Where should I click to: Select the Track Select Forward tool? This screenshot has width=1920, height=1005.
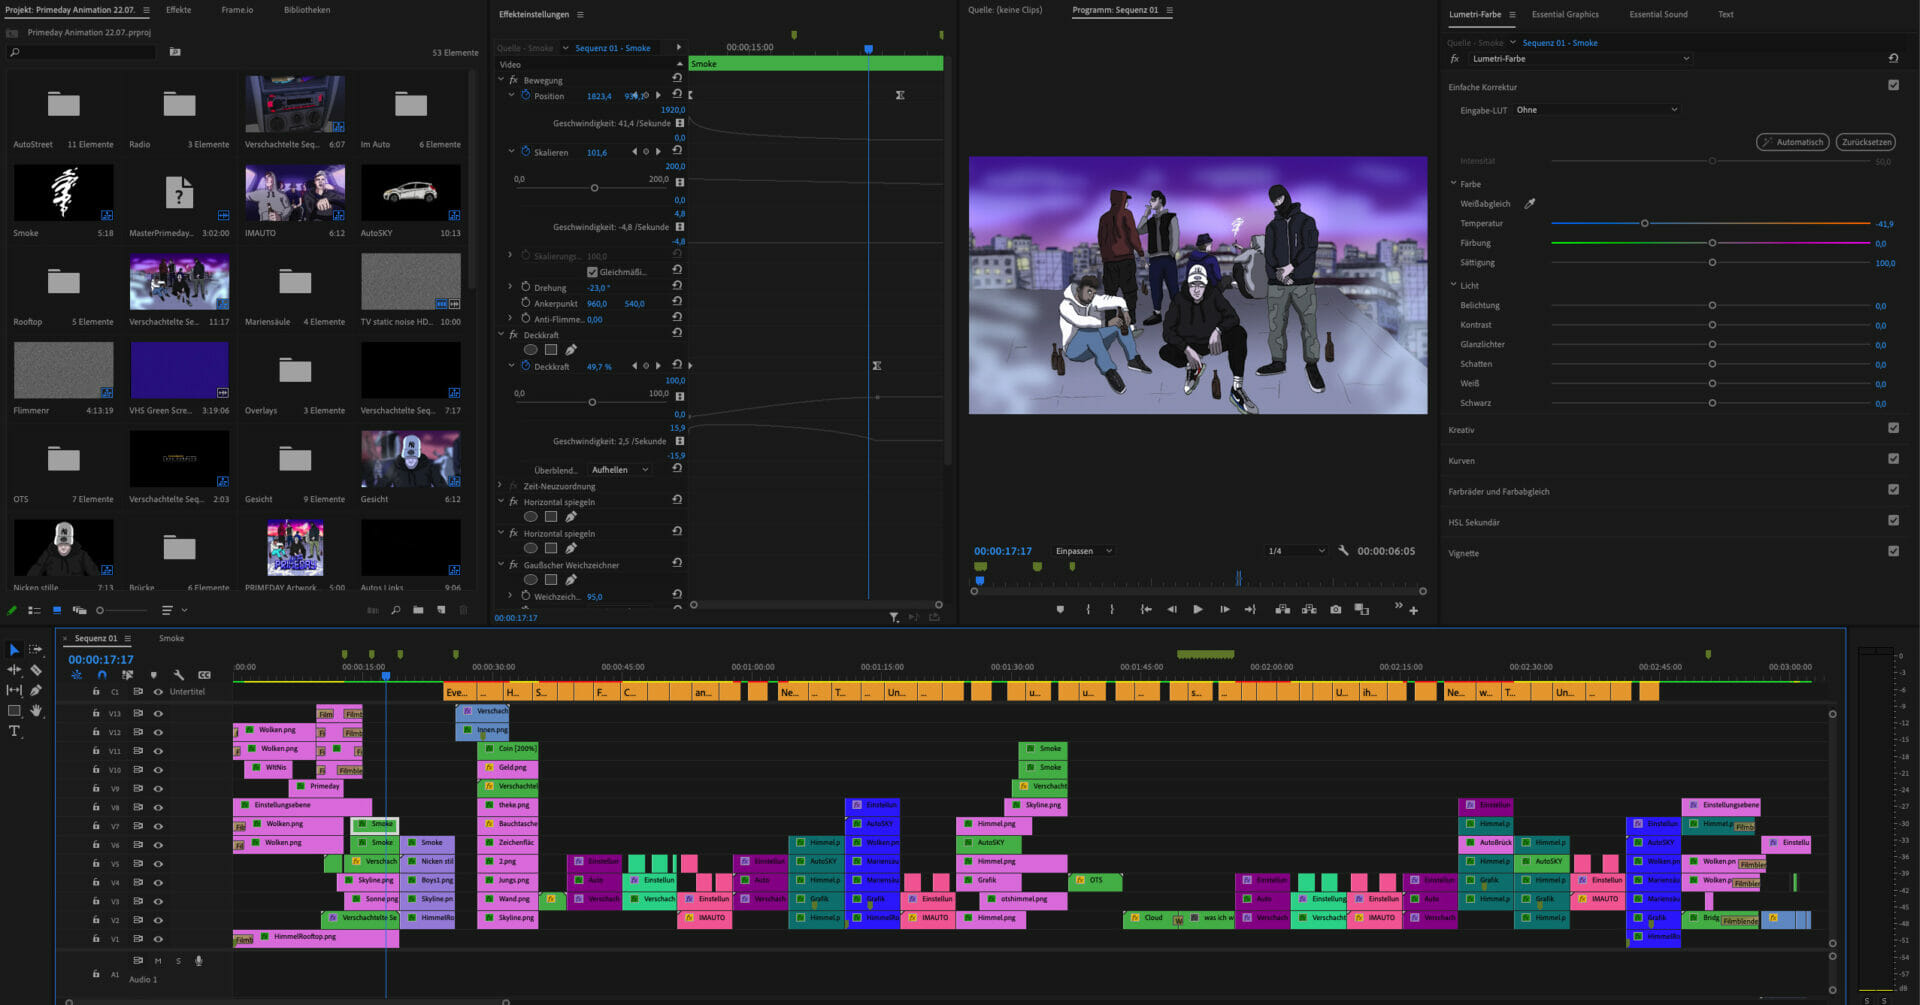(x=36, y=650)
